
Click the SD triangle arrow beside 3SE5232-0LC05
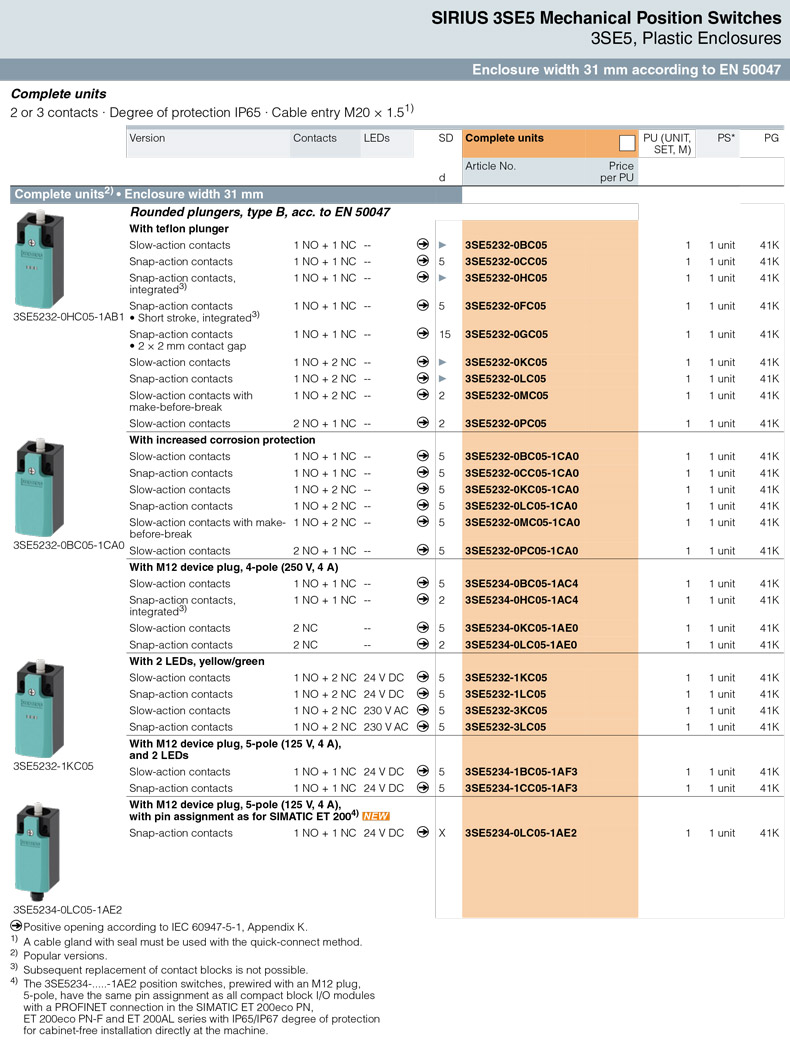point(442,379)
